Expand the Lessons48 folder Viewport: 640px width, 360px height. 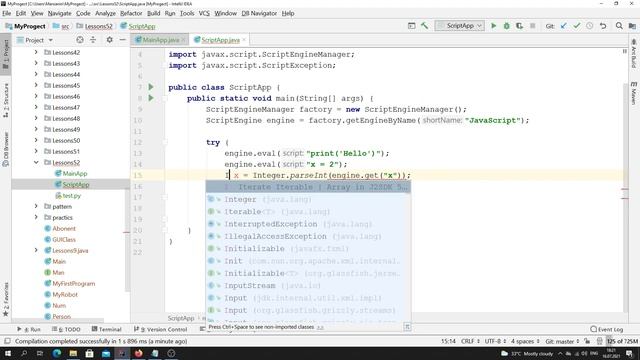[36, 118]
